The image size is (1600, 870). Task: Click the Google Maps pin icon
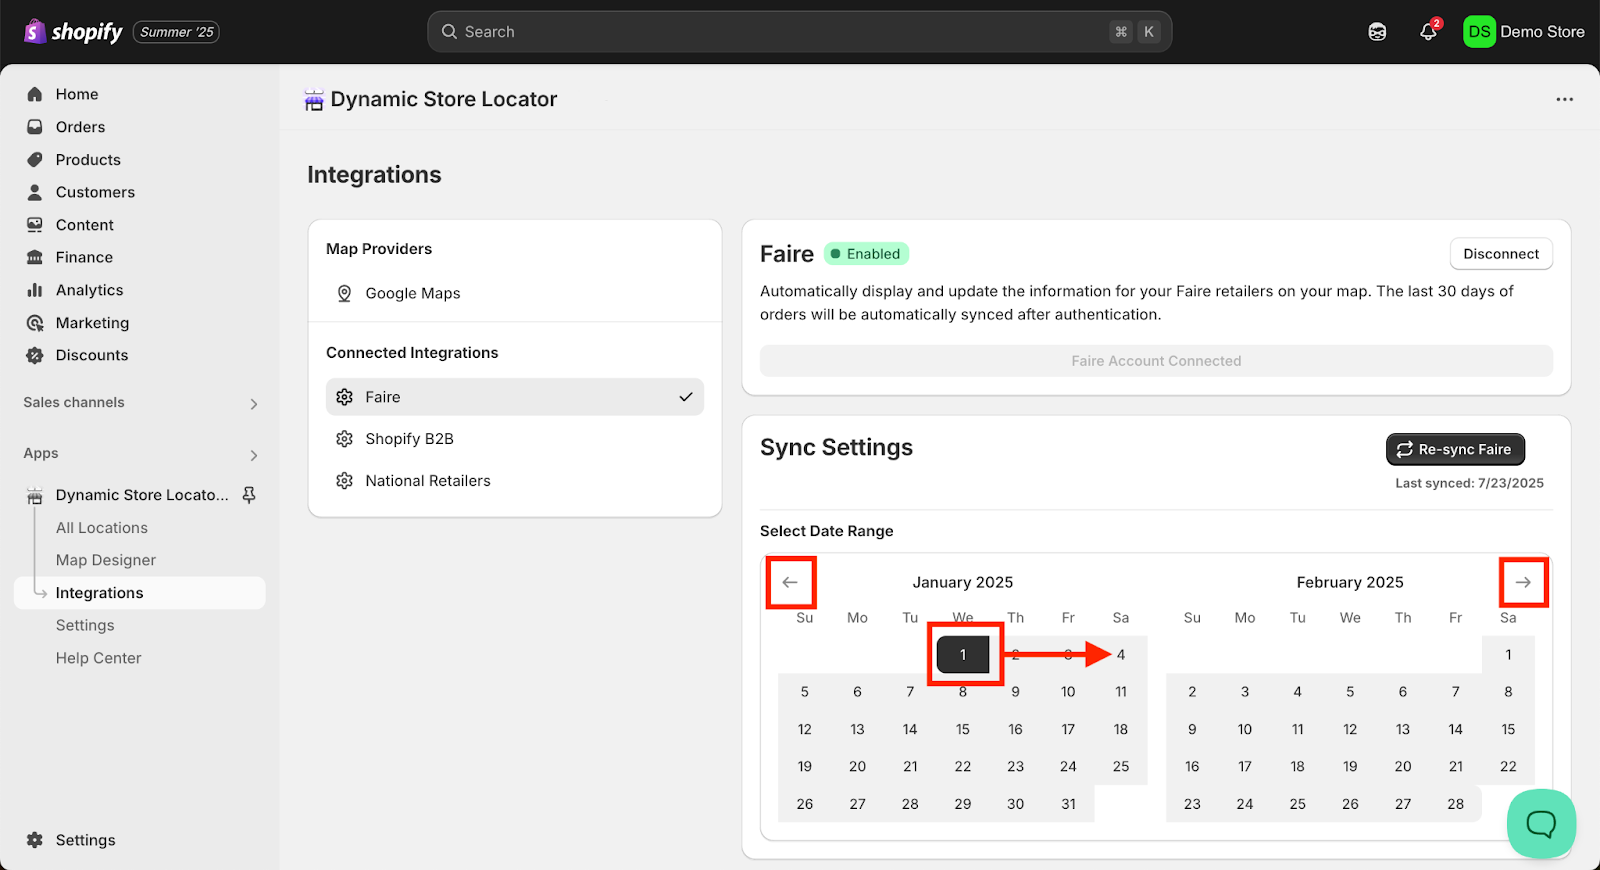click(x=344, y=293)
